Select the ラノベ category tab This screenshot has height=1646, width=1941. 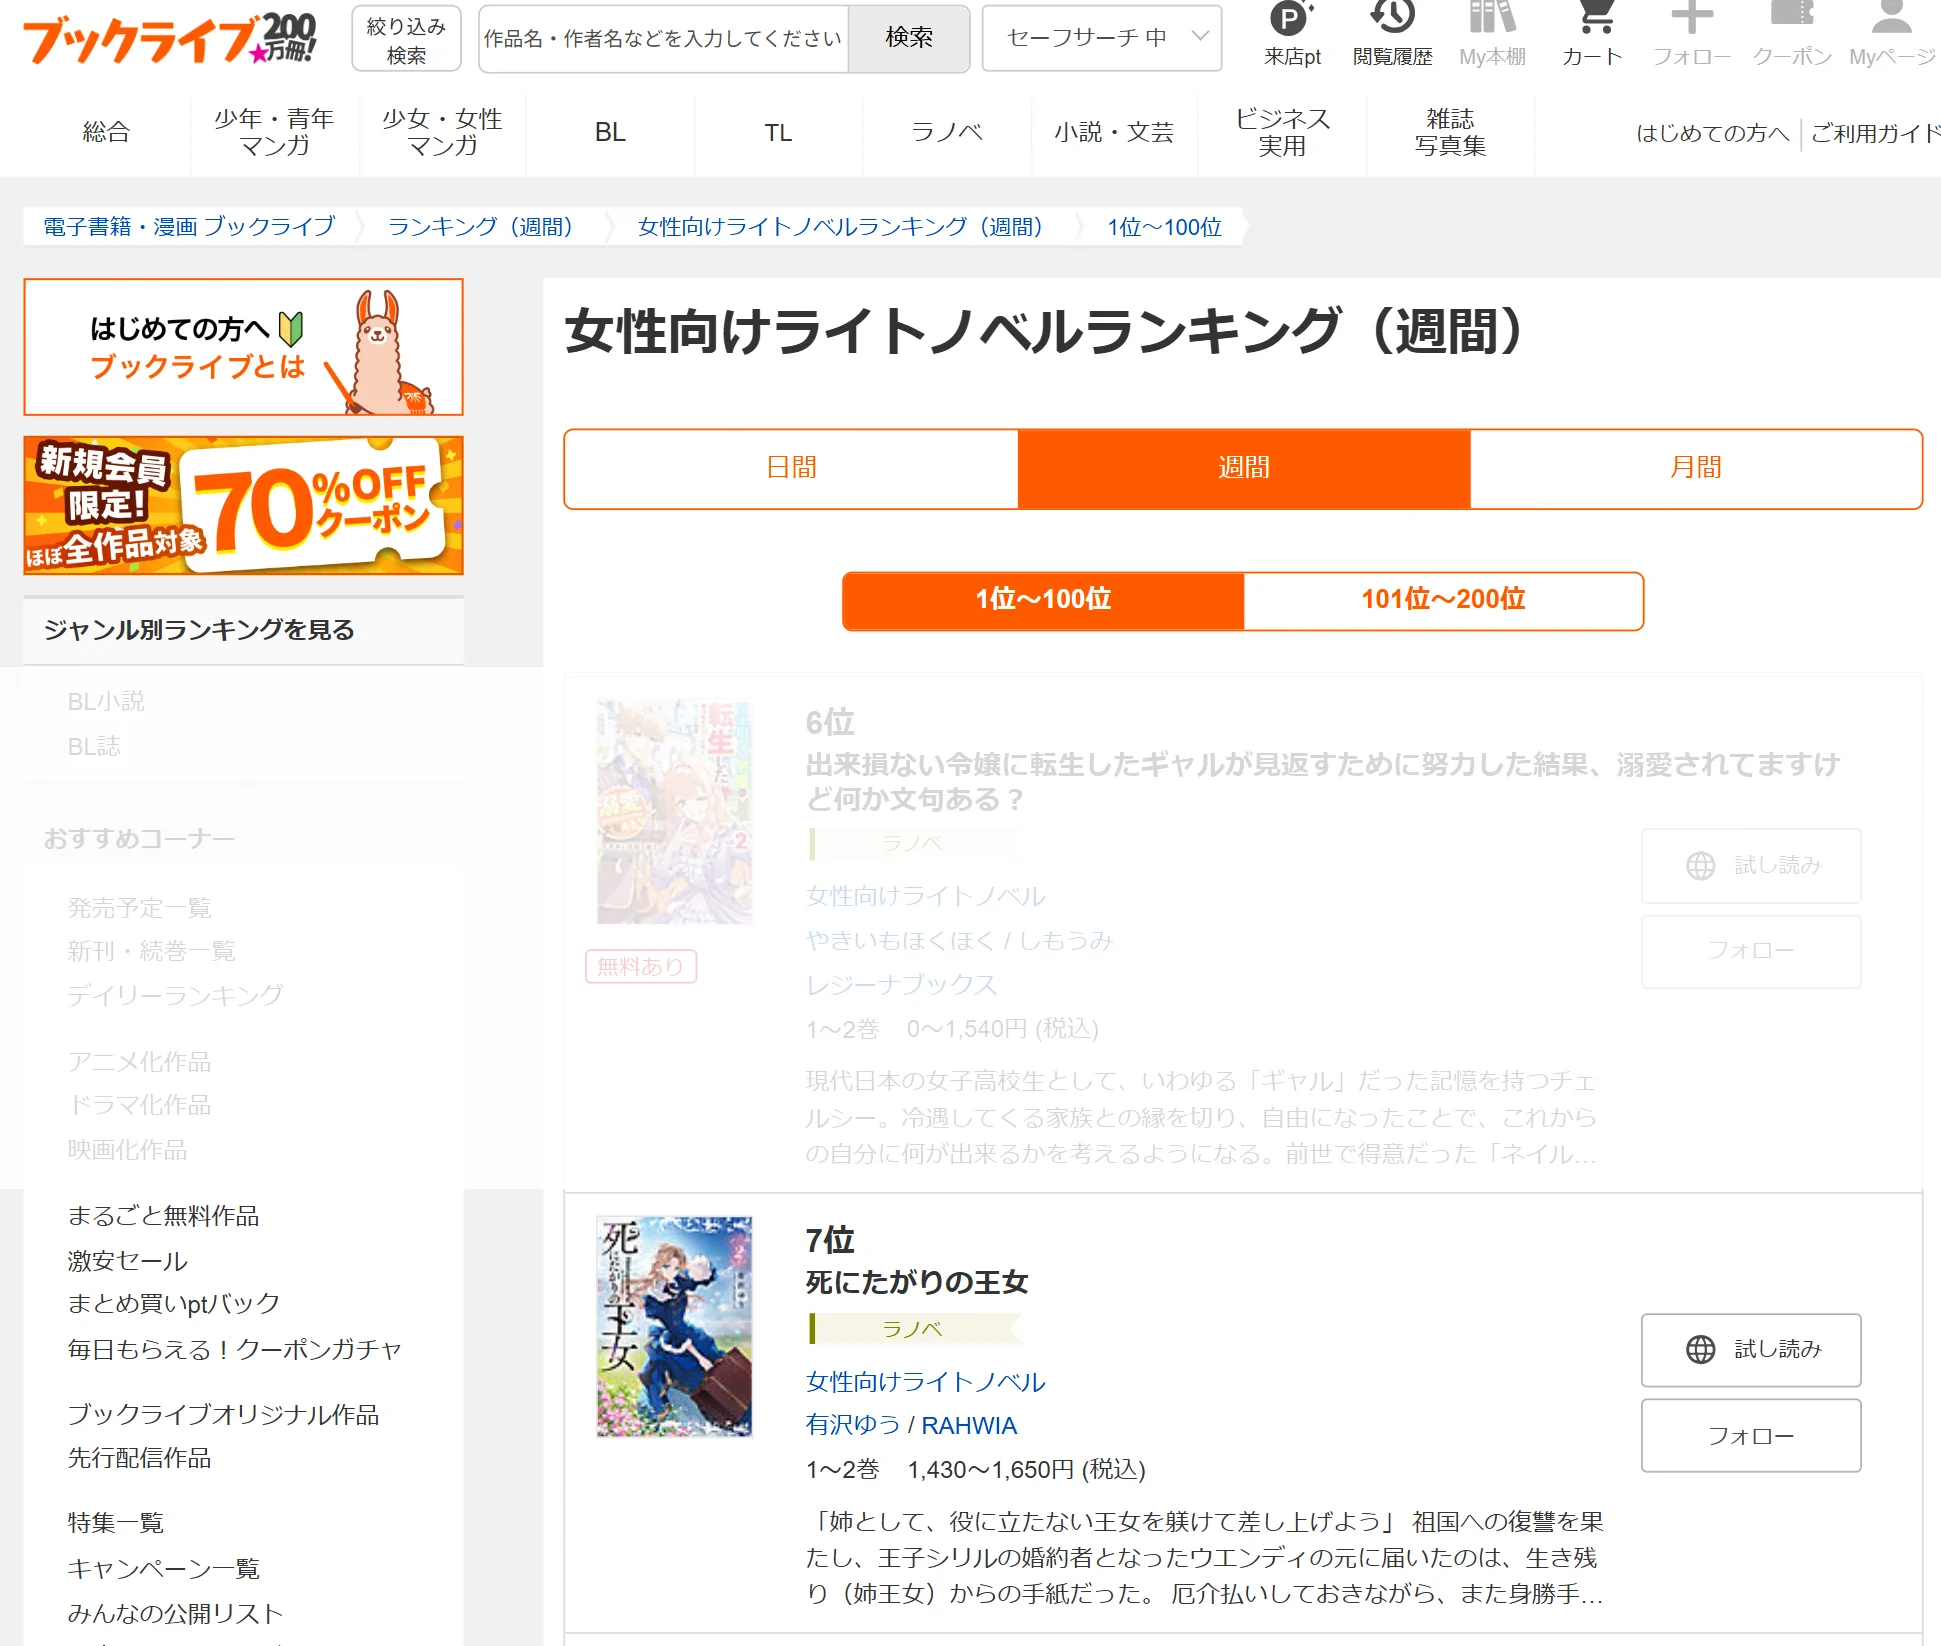pos(946,132)
